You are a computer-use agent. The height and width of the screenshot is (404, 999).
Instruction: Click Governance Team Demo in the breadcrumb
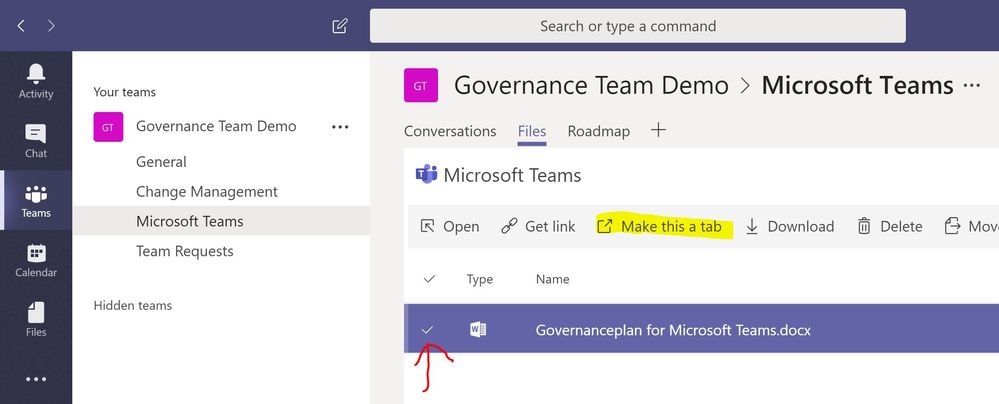[591, 85]
